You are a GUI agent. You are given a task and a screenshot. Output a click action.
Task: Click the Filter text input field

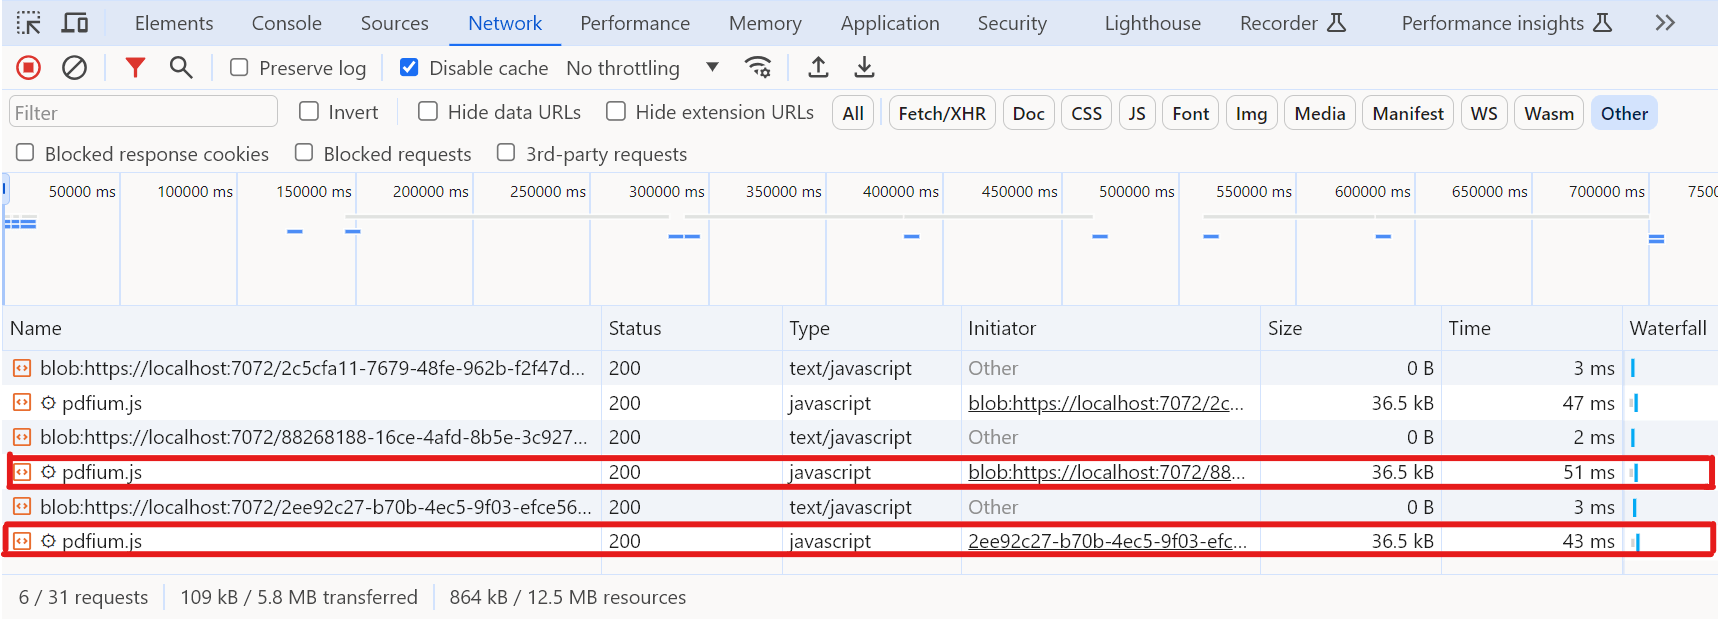tap(143, 113)
